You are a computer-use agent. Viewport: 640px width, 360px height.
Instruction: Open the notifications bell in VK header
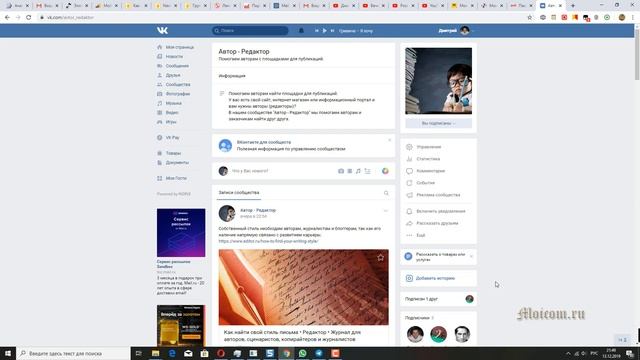point(301,31)
